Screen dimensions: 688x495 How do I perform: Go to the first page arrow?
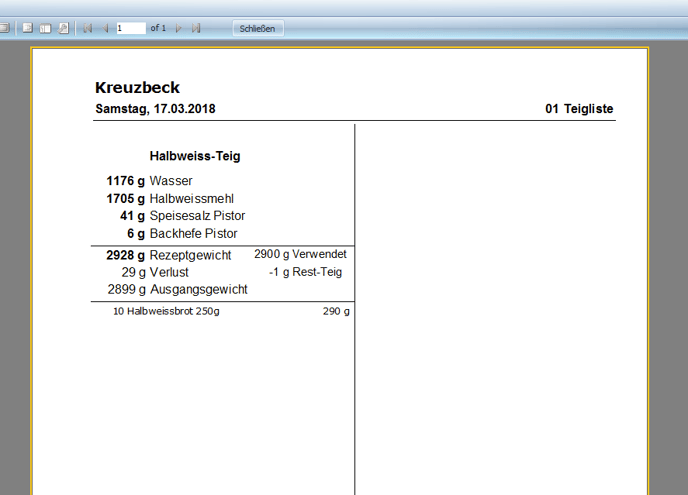click(87, 28)
